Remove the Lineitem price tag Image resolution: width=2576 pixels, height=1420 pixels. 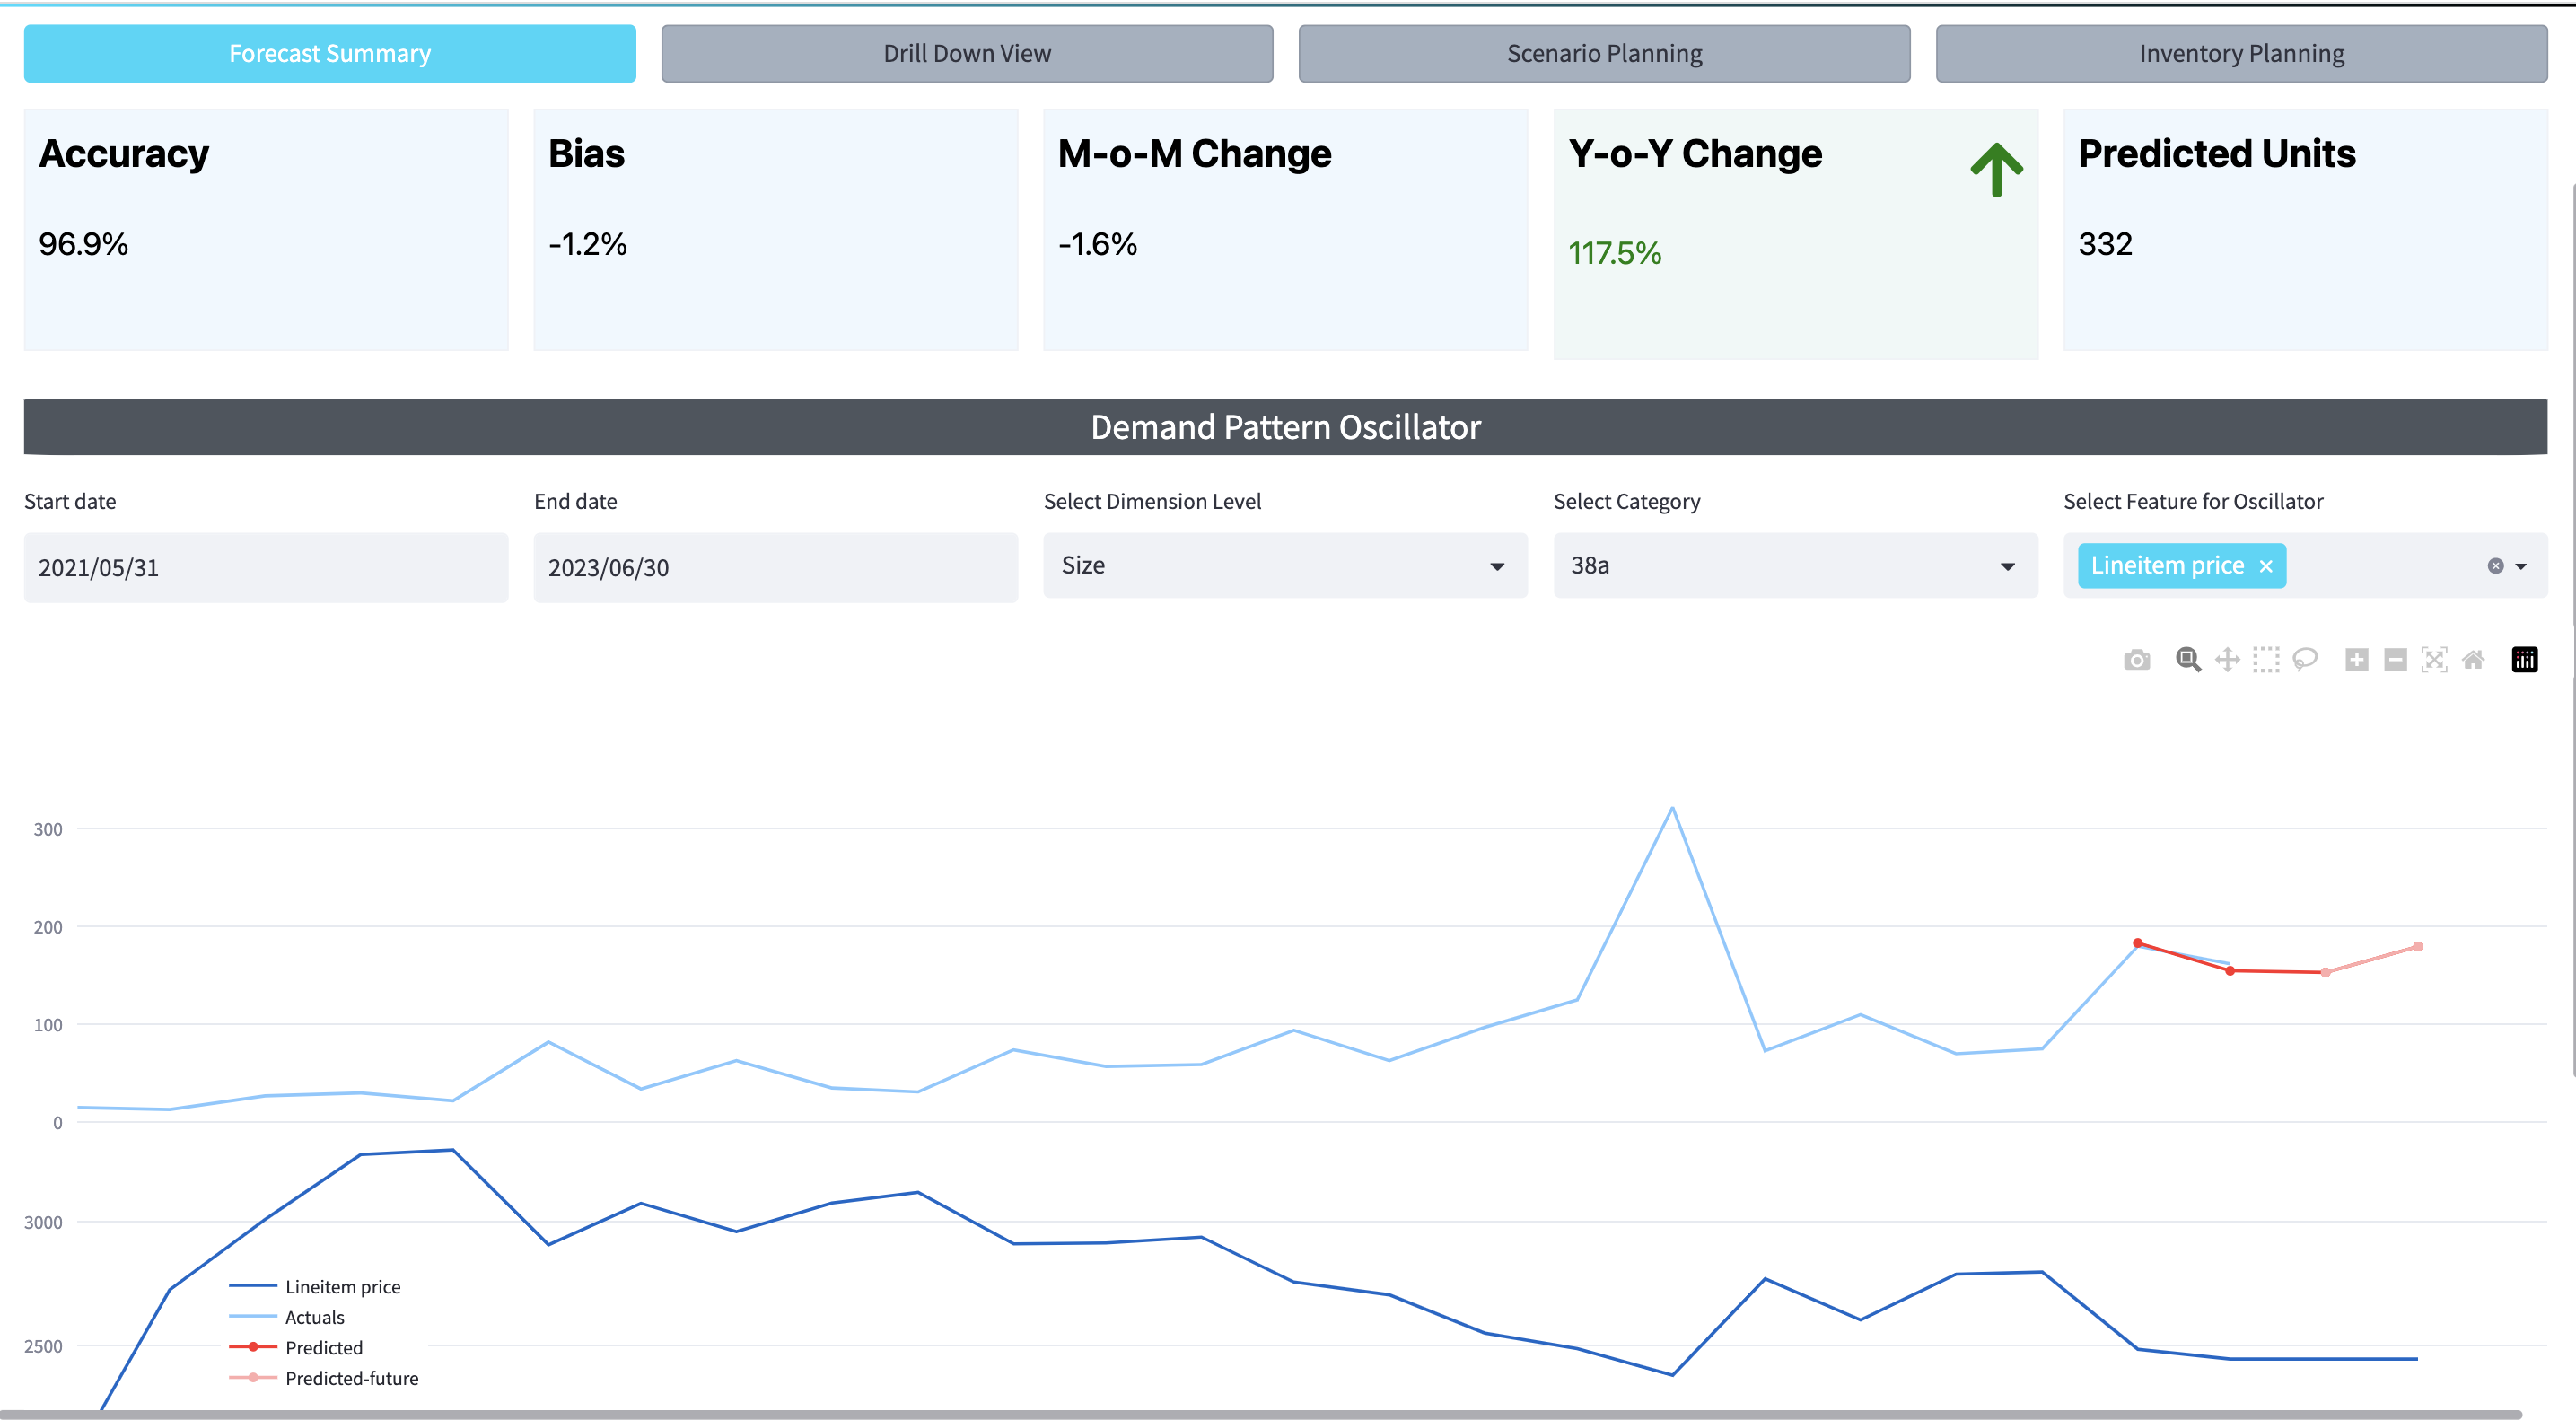tap(2266, 567)
